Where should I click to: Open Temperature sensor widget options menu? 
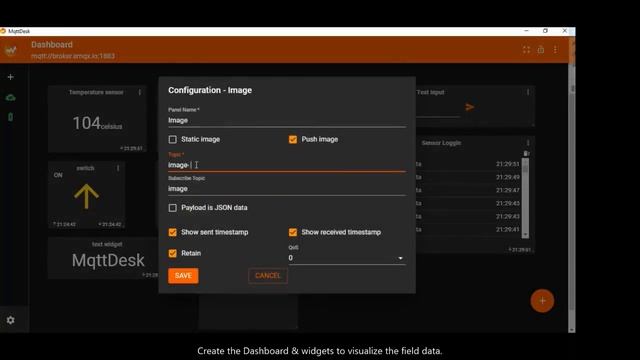[140, 93]
